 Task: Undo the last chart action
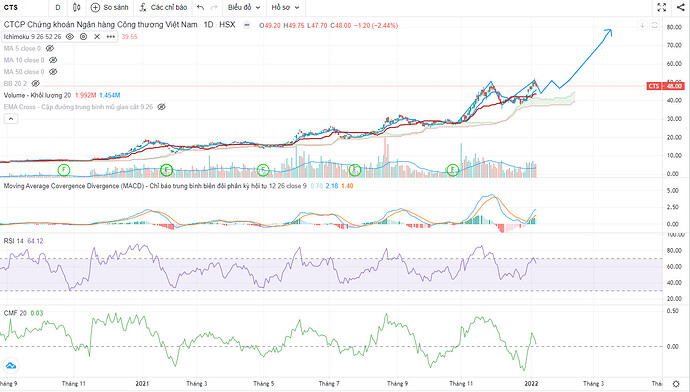click(201, 7)
